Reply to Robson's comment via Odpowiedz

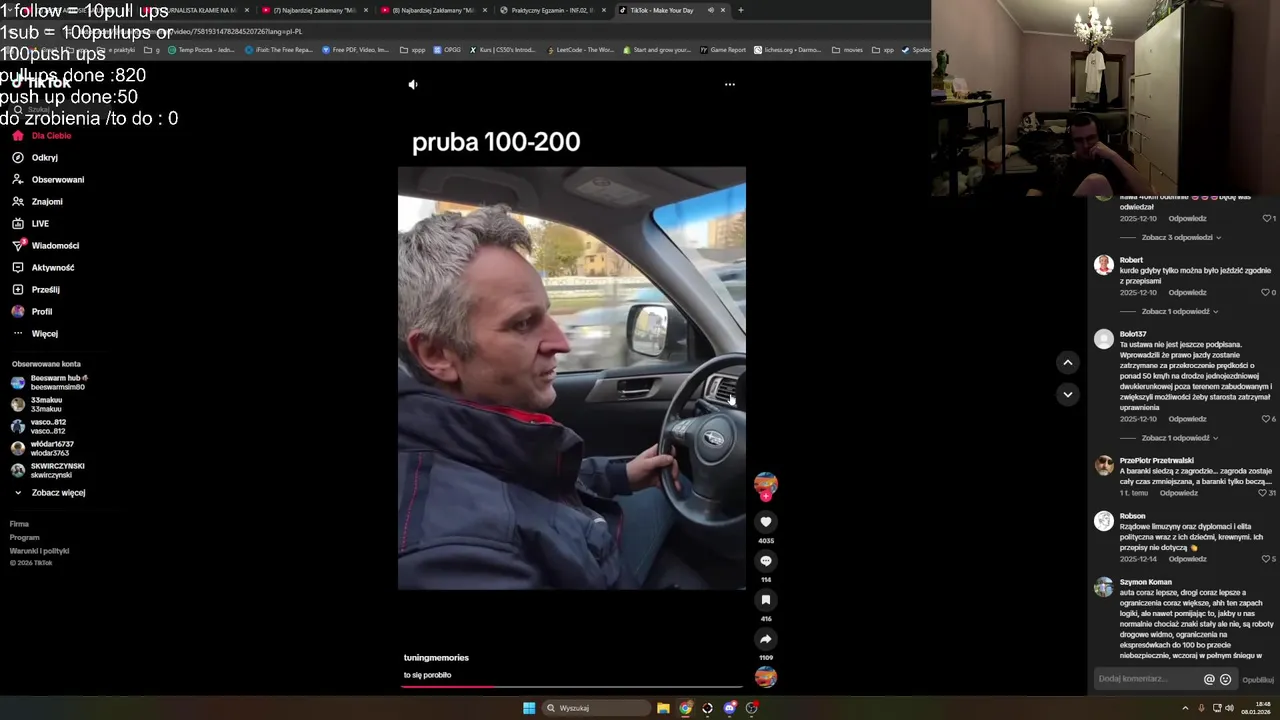click(x=1187, y=559)
